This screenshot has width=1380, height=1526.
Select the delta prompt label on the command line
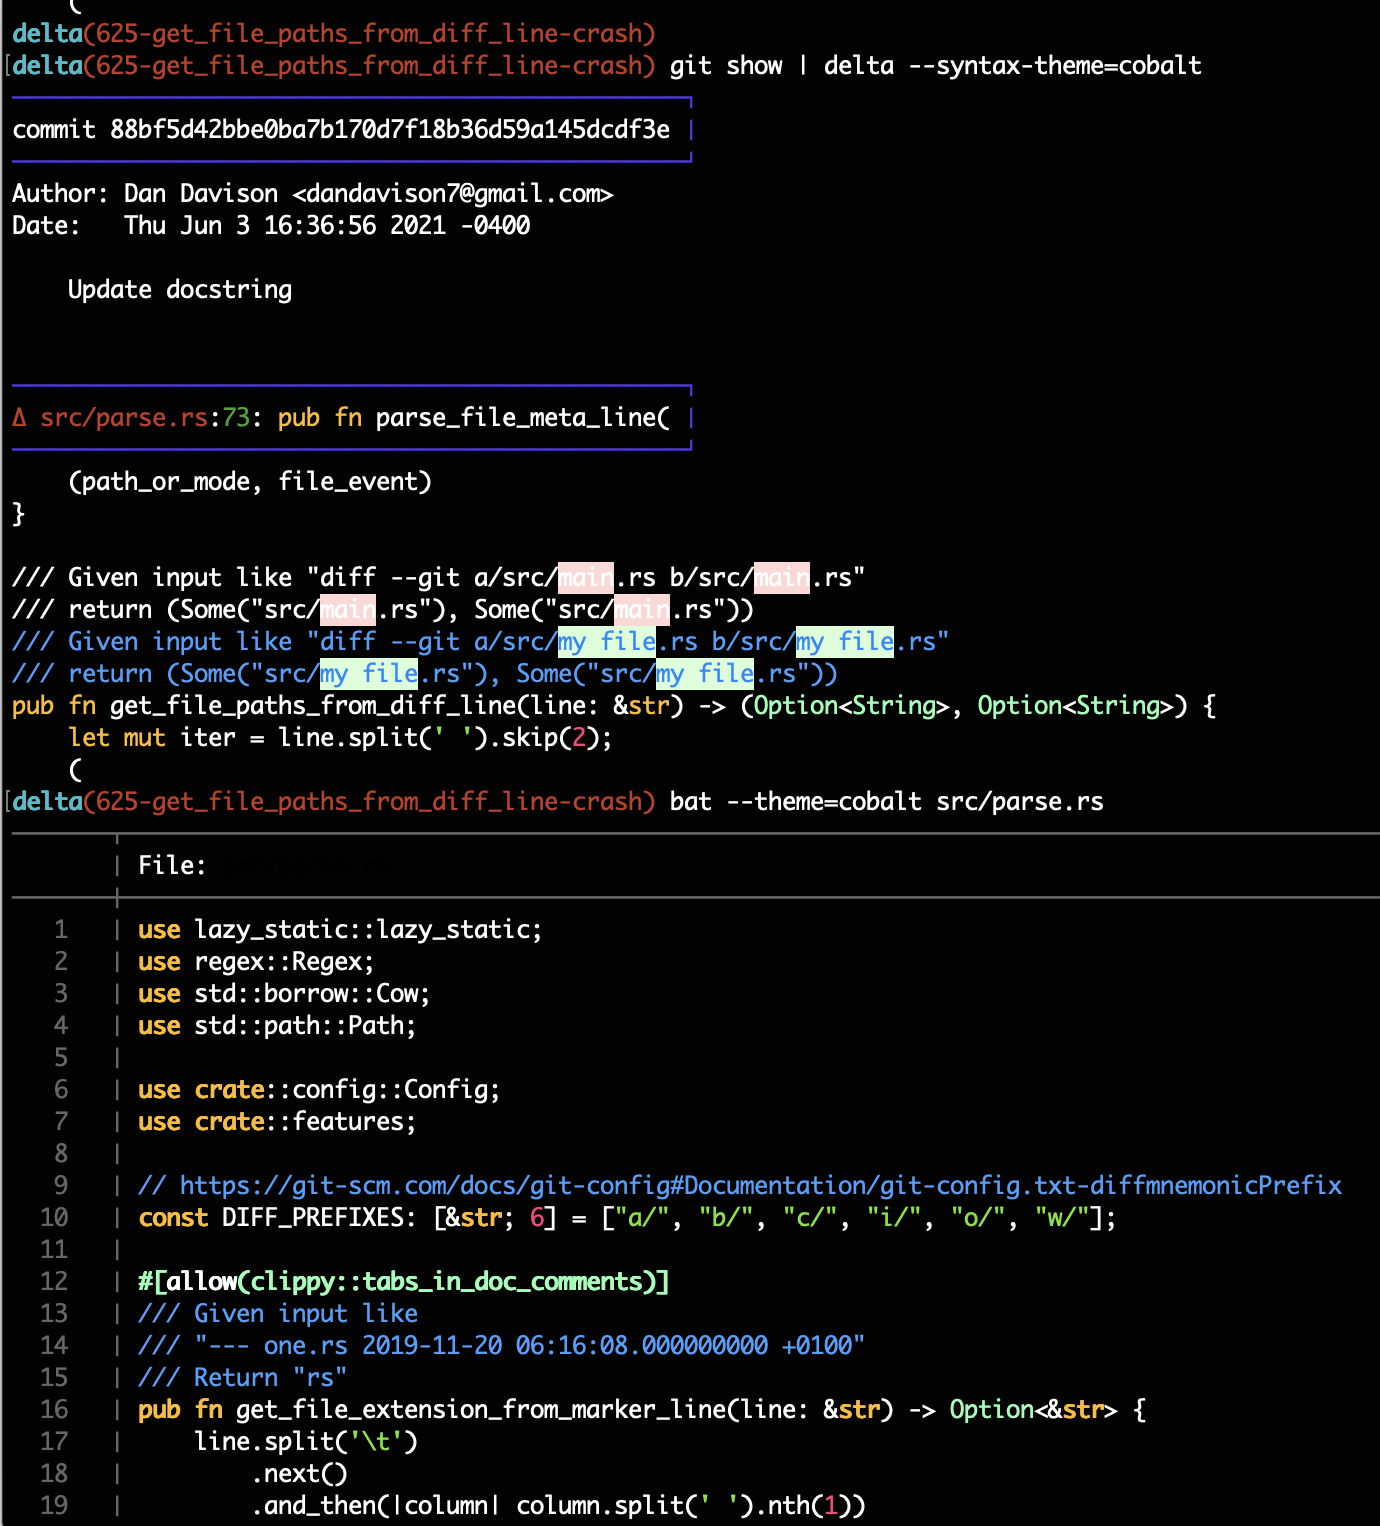[48, 65]
